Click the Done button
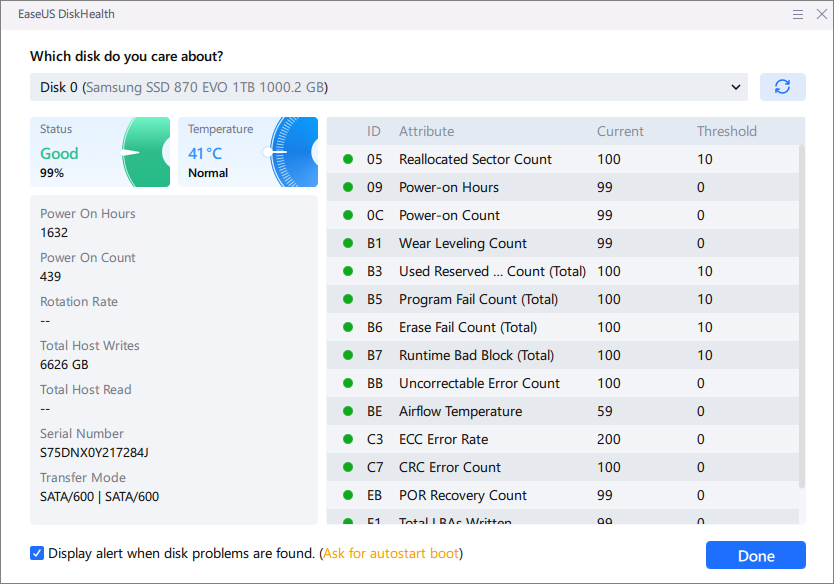This screenshot has height=584, width=834. pos(755,555)
